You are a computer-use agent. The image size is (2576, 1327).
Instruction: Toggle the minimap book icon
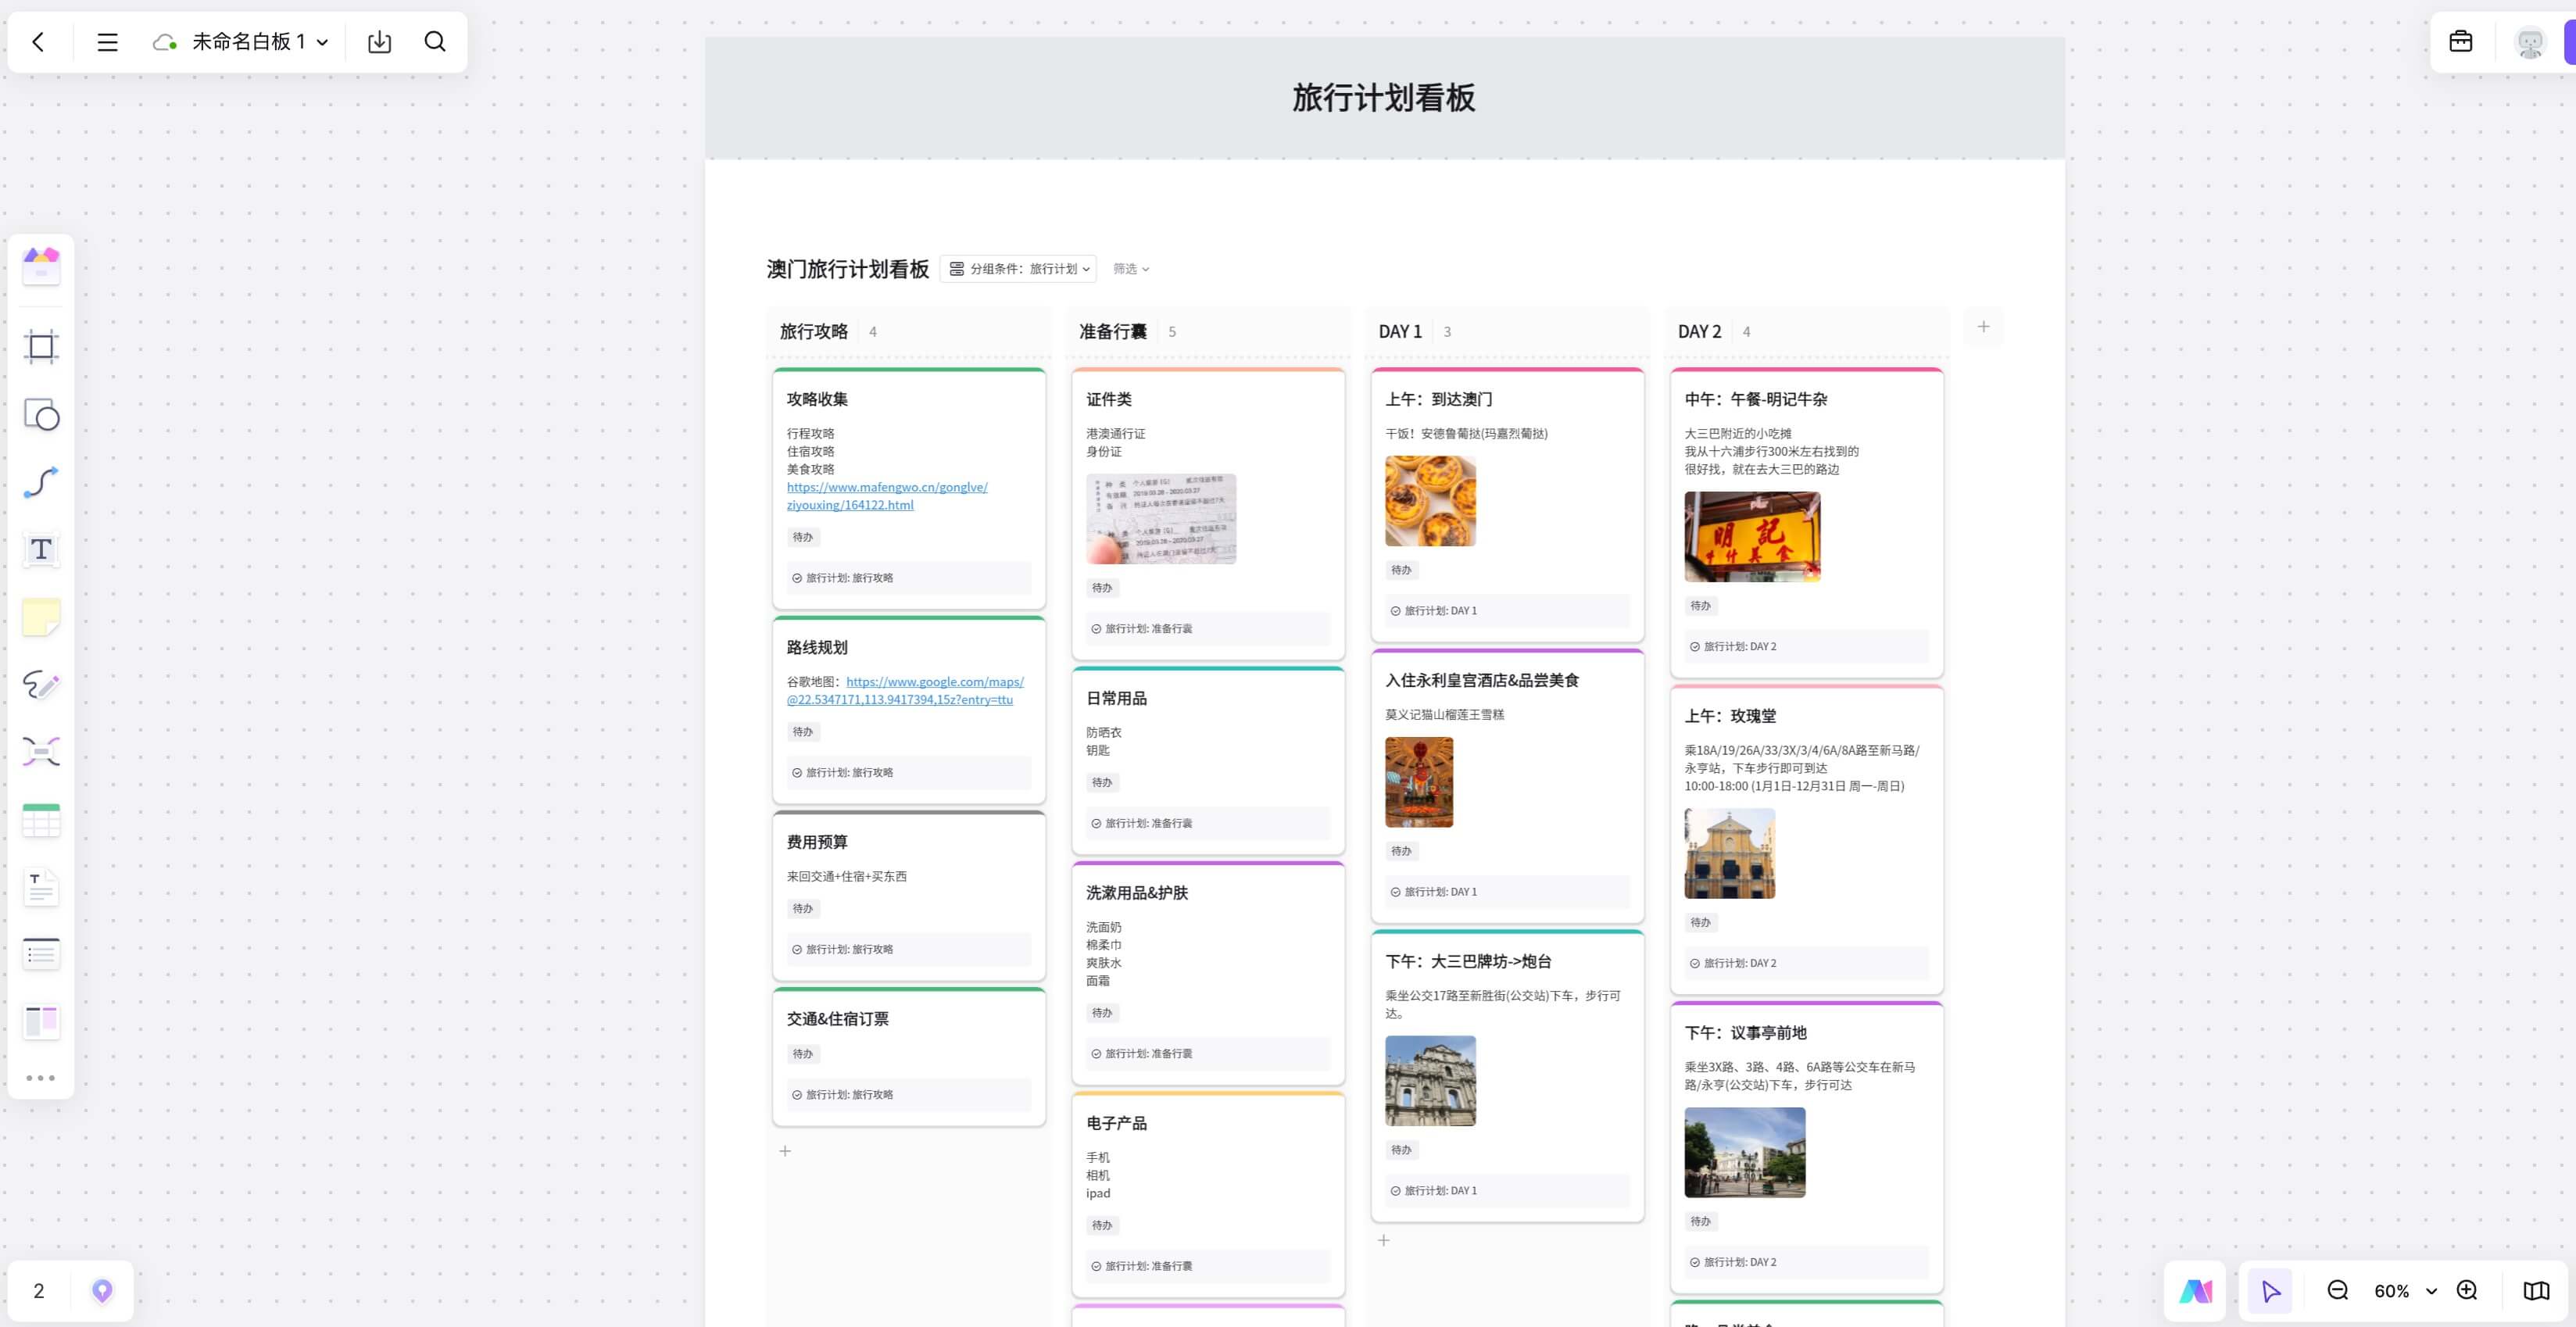[x=2536, y=1291]
